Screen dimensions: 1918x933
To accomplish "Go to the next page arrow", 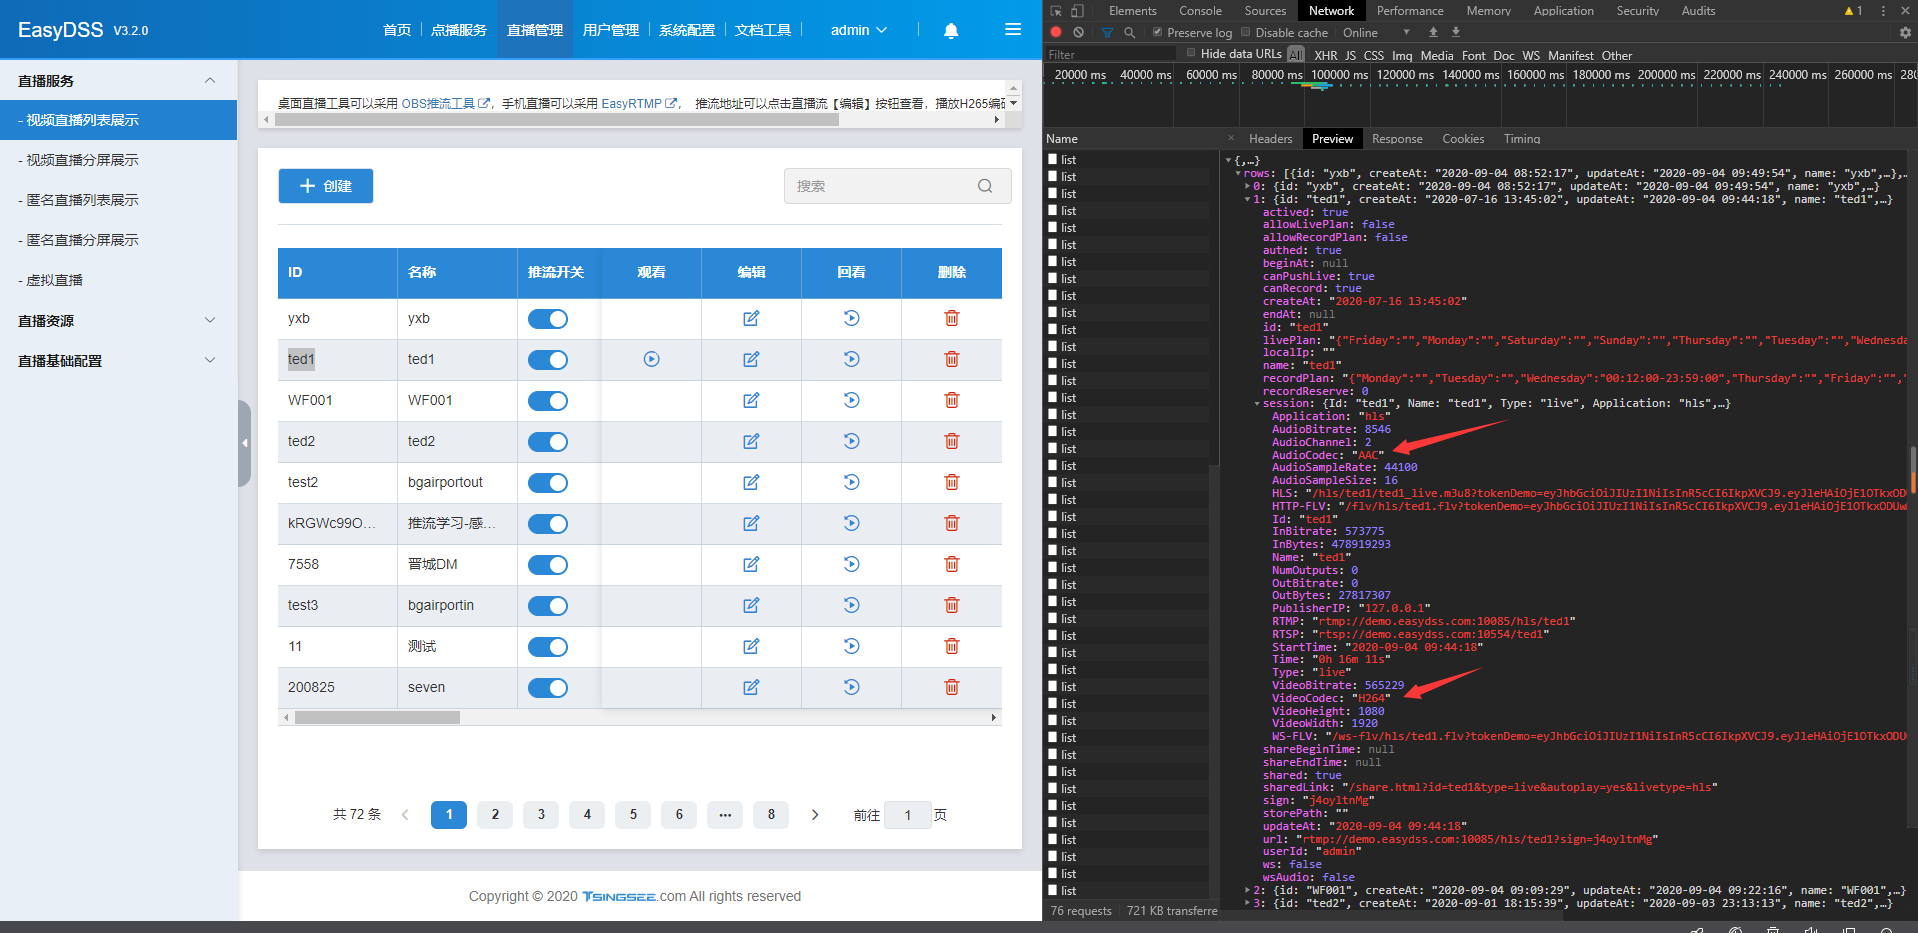I will pos(815,815).
